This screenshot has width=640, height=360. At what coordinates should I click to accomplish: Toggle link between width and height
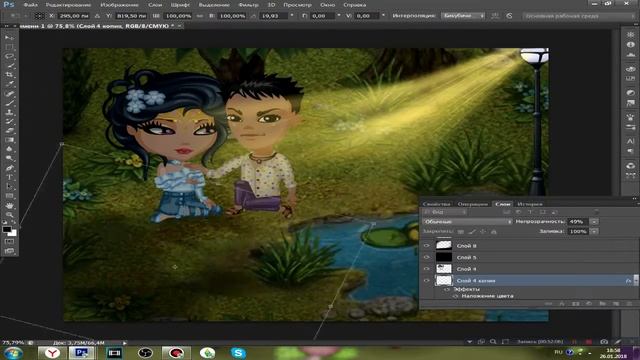pyautogui.click(x=200, y=16)
